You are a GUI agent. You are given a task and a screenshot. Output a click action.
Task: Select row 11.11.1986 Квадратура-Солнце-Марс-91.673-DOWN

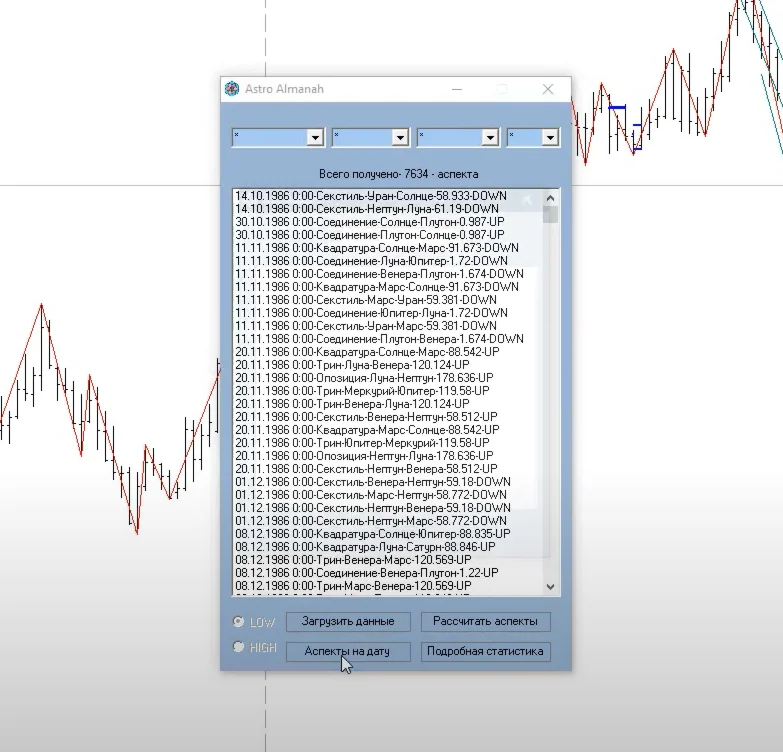(388, 248)
